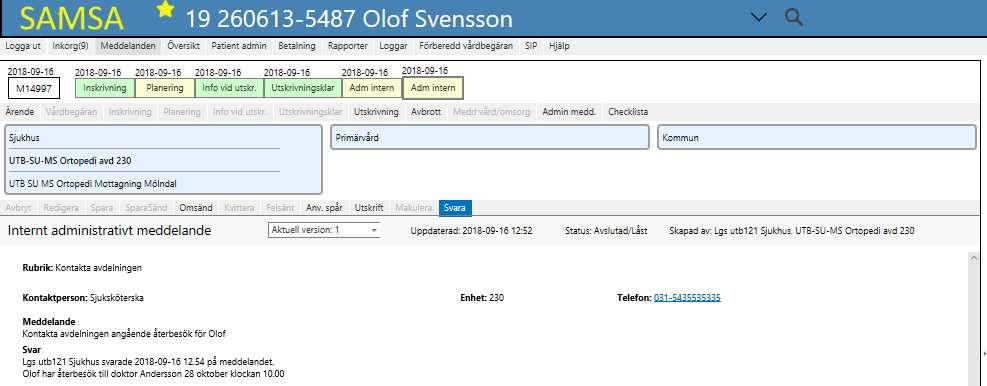This screenshot has width=987, height=386.
Task: Open the SIP menu item
Action: point(531,46)
